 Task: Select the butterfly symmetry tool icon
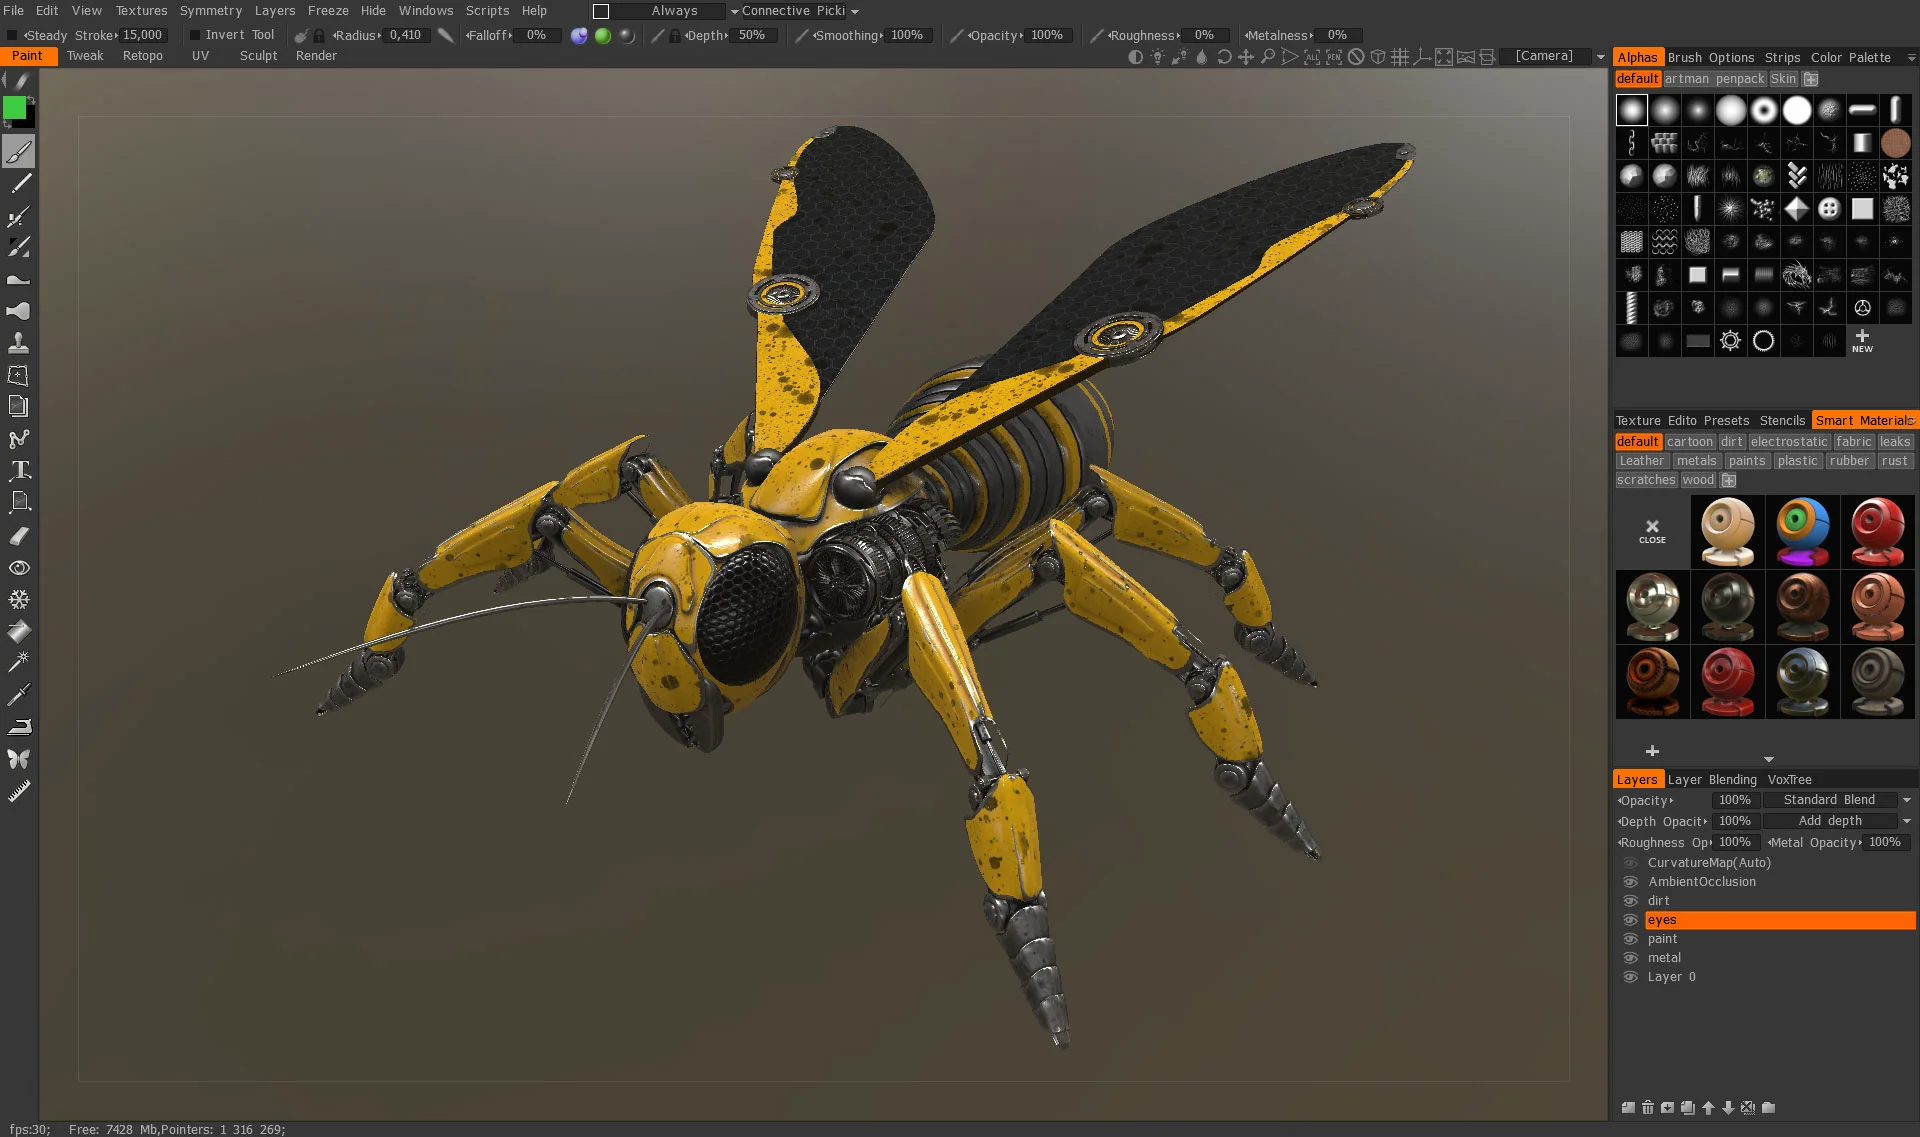point(18,759)
